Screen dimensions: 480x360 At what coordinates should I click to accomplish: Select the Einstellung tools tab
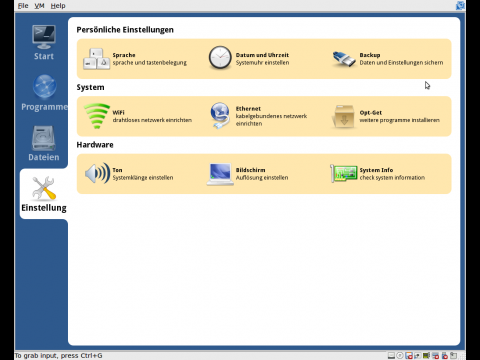point(44,194)
